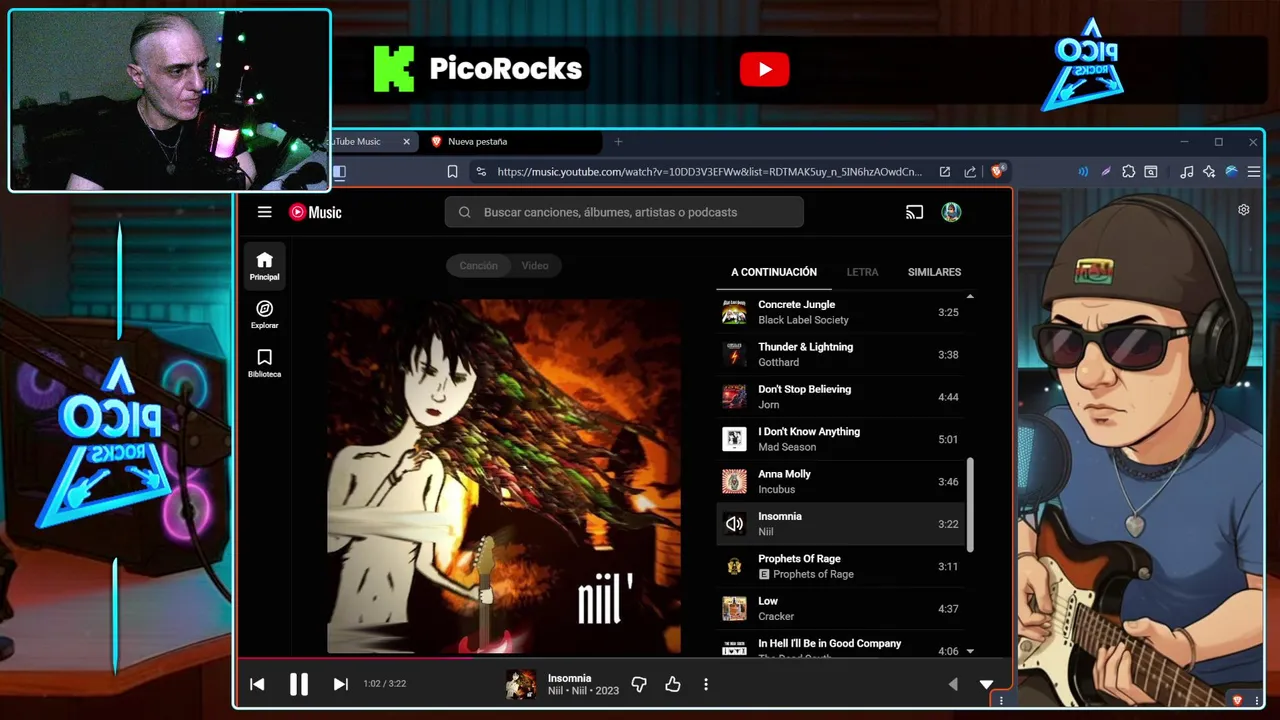The width and height of the screenshot is (1280, 720).
Task: Open settings gear on new tab page
Action: pos(1244,210)
